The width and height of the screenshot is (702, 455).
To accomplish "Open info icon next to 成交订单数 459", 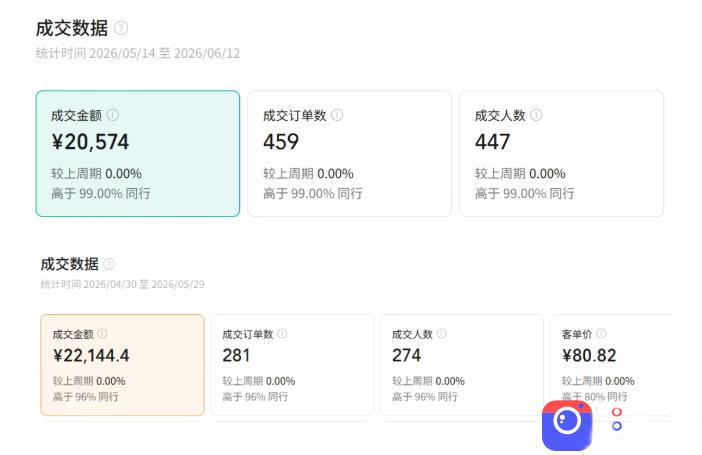I will (337, 115).
